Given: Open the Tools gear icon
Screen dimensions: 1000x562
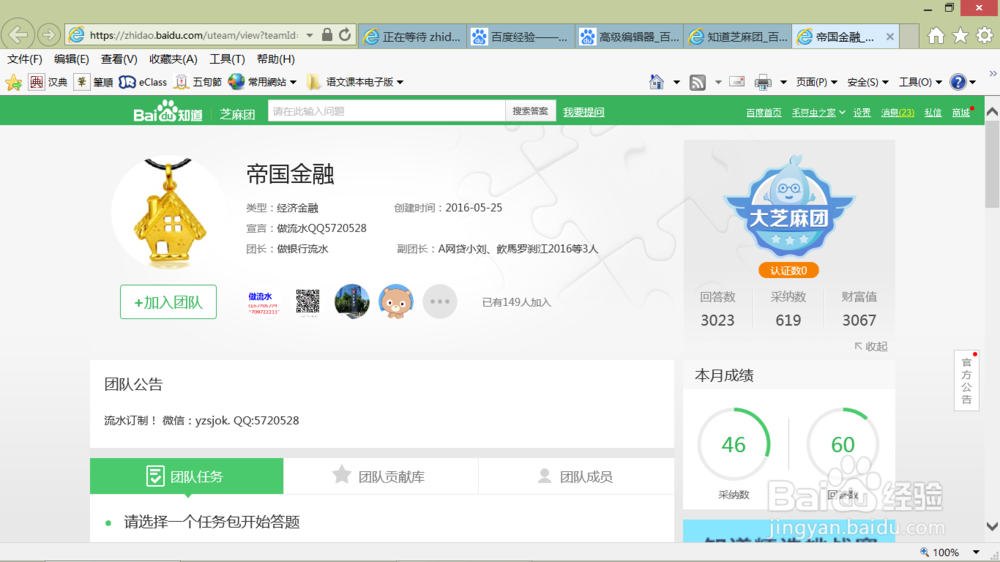Looking at the screenshot, I should point(984,36).
